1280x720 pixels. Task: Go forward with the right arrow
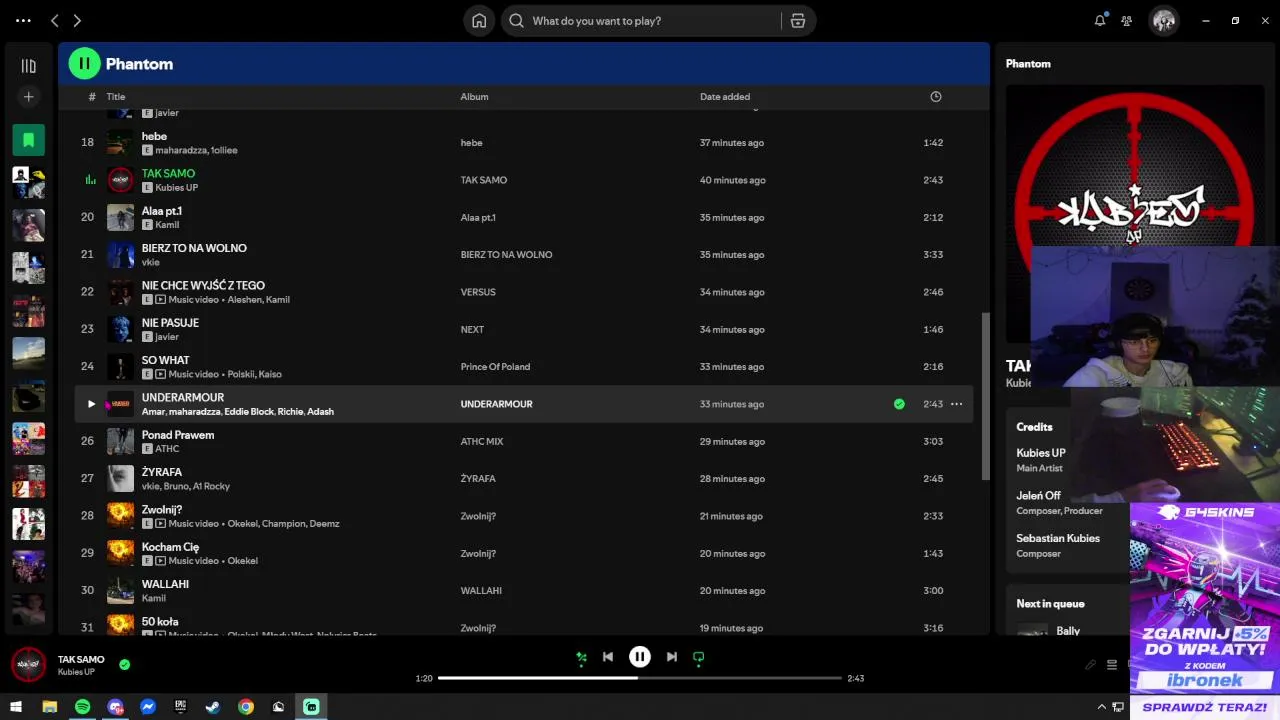tap(77, 20)
